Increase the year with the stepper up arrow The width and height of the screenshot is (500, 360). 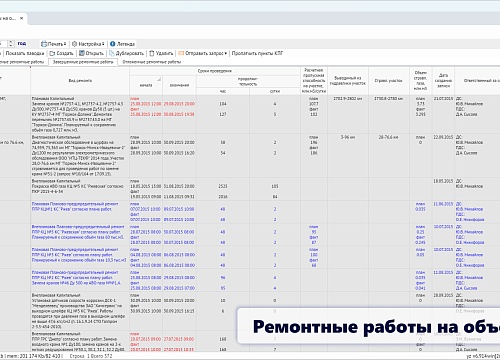pos(11,42)
